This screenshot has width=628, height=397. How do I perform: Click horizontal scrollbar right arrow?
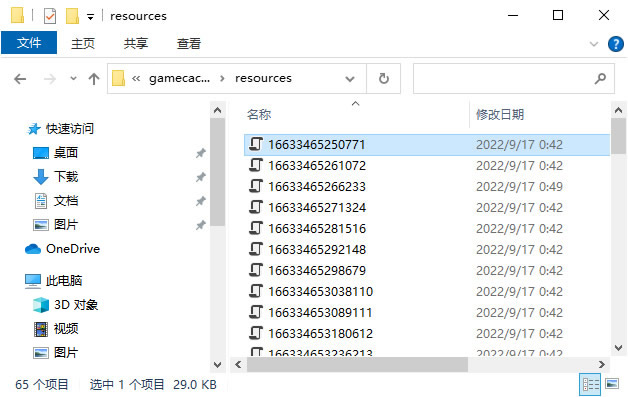(x=602, y=365)
